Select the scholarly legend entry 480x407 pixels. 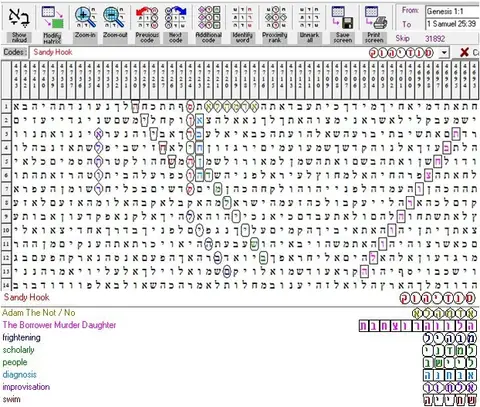[18, 350]
